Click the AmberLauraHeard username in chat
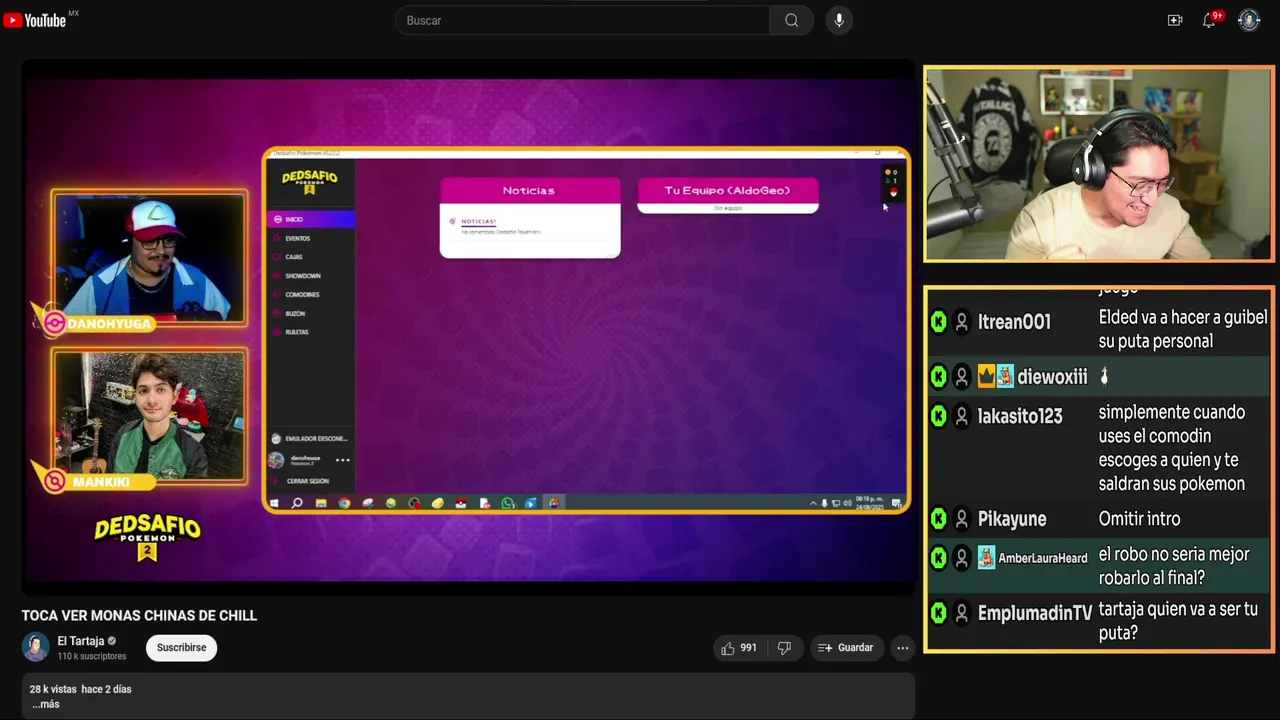Screen dimensions: 1280x720 click(1043, 558)
